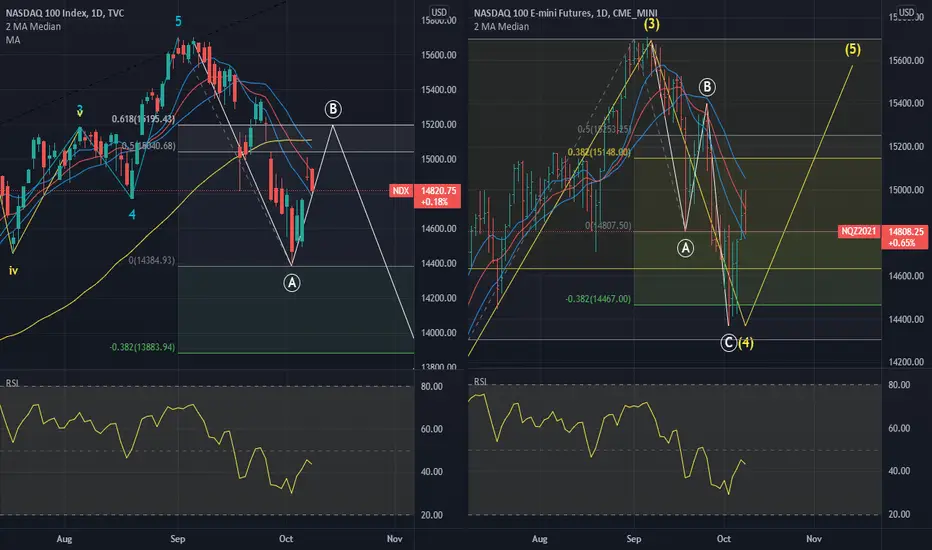Select circled A label on futures chart
Viewport: 932px width, 550px height.
685,248
